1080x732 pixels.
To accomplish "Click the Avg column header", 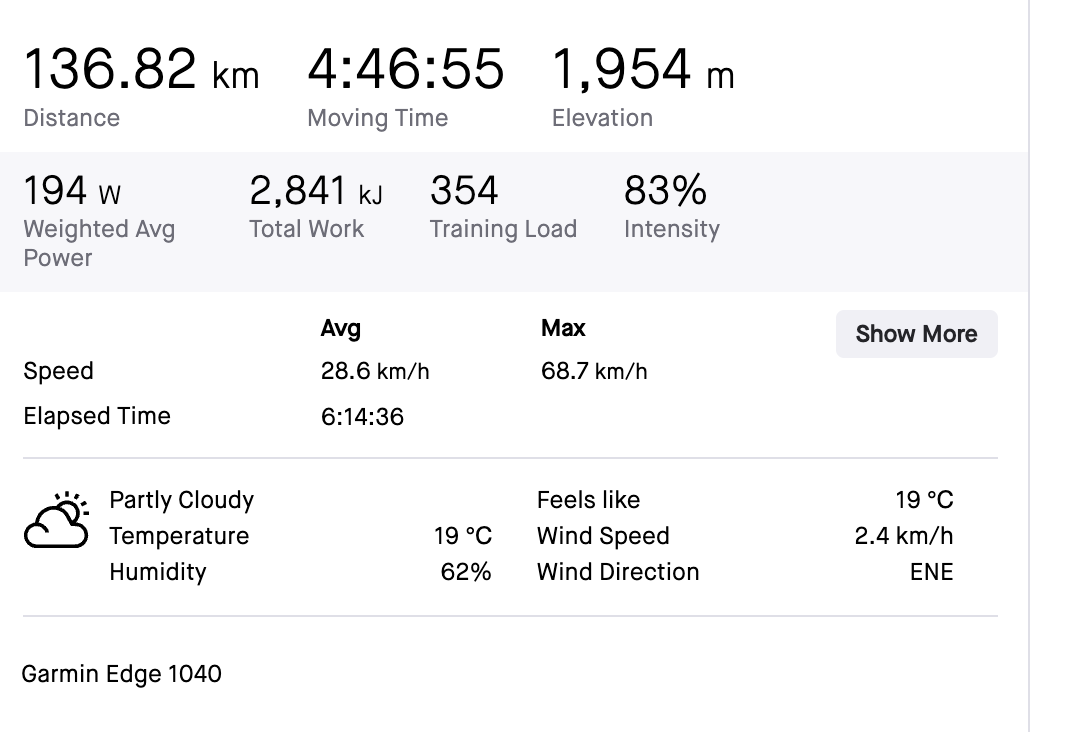I will click(x=340, y=328).
